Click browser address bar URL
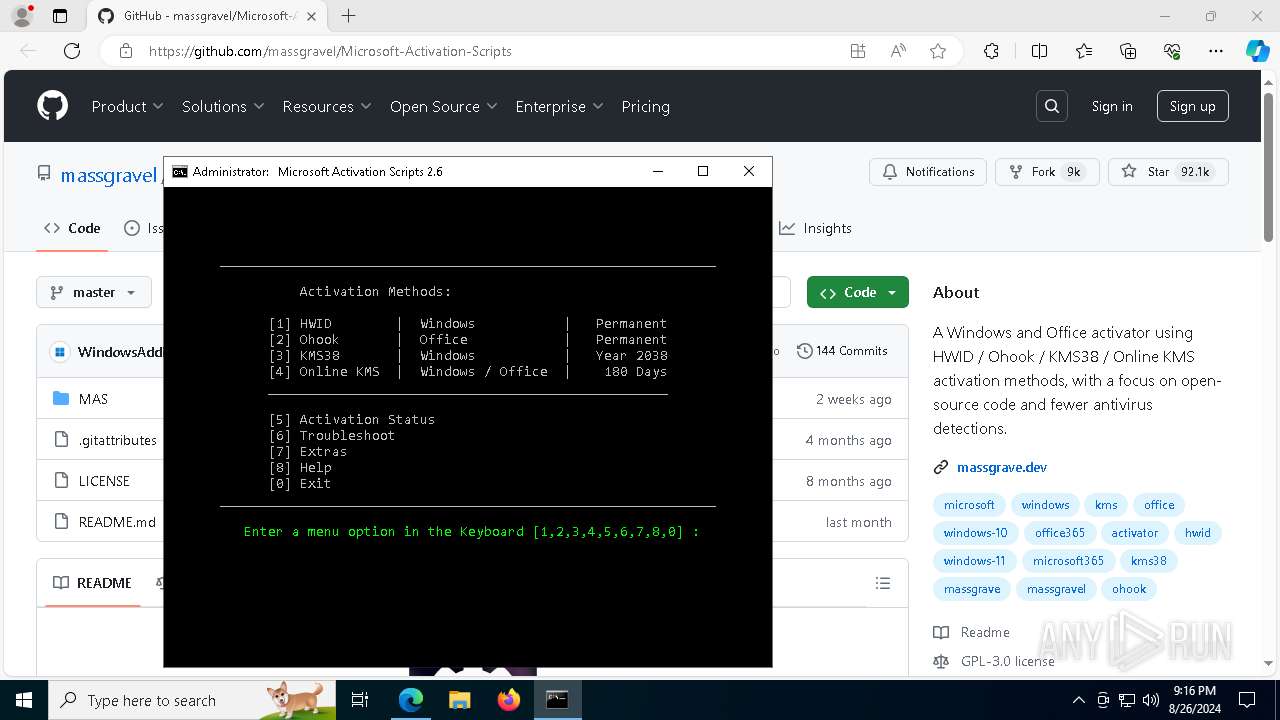This screenshot has height=720, width=1280. tap(330, 51)
